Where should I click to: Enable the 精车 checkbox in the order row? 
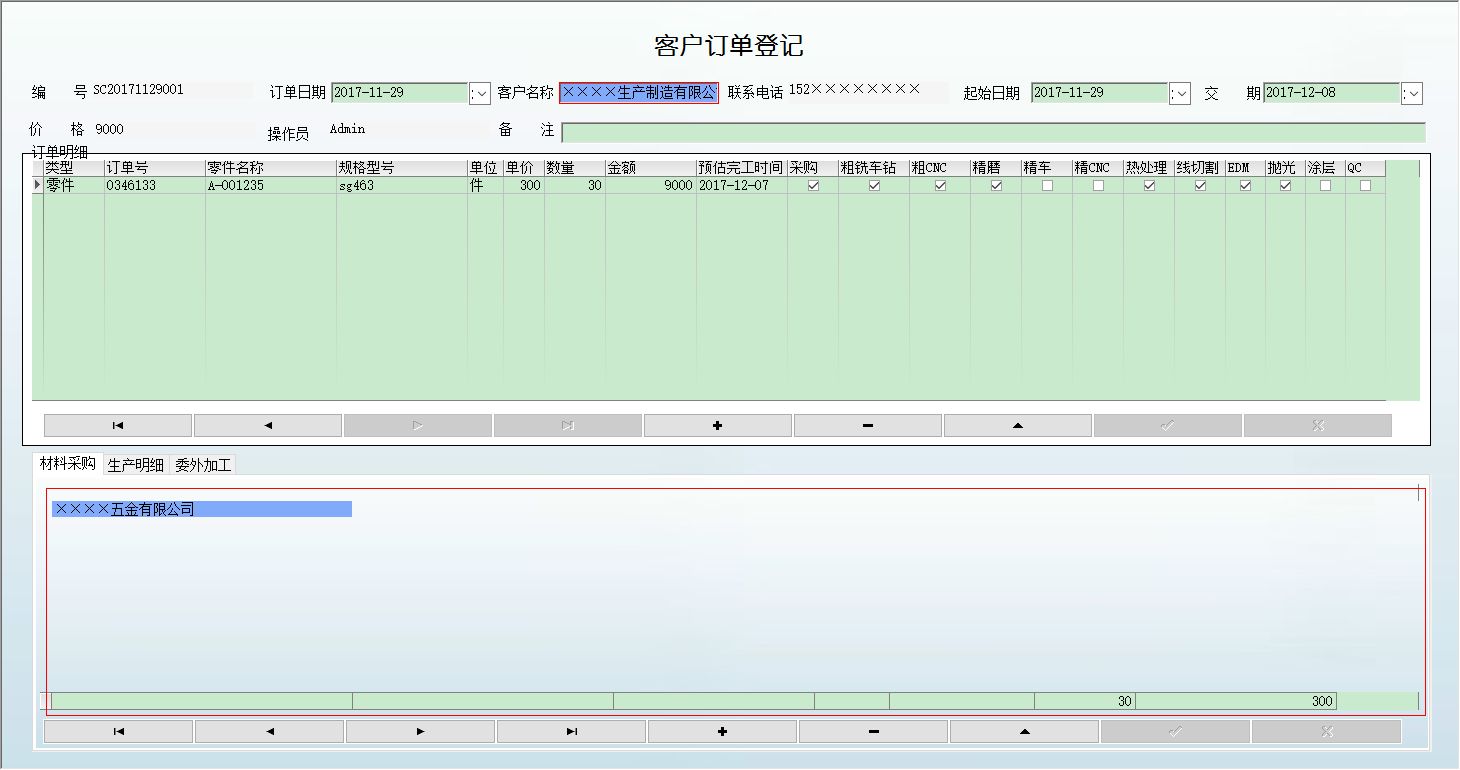(x=1047, y=186)
